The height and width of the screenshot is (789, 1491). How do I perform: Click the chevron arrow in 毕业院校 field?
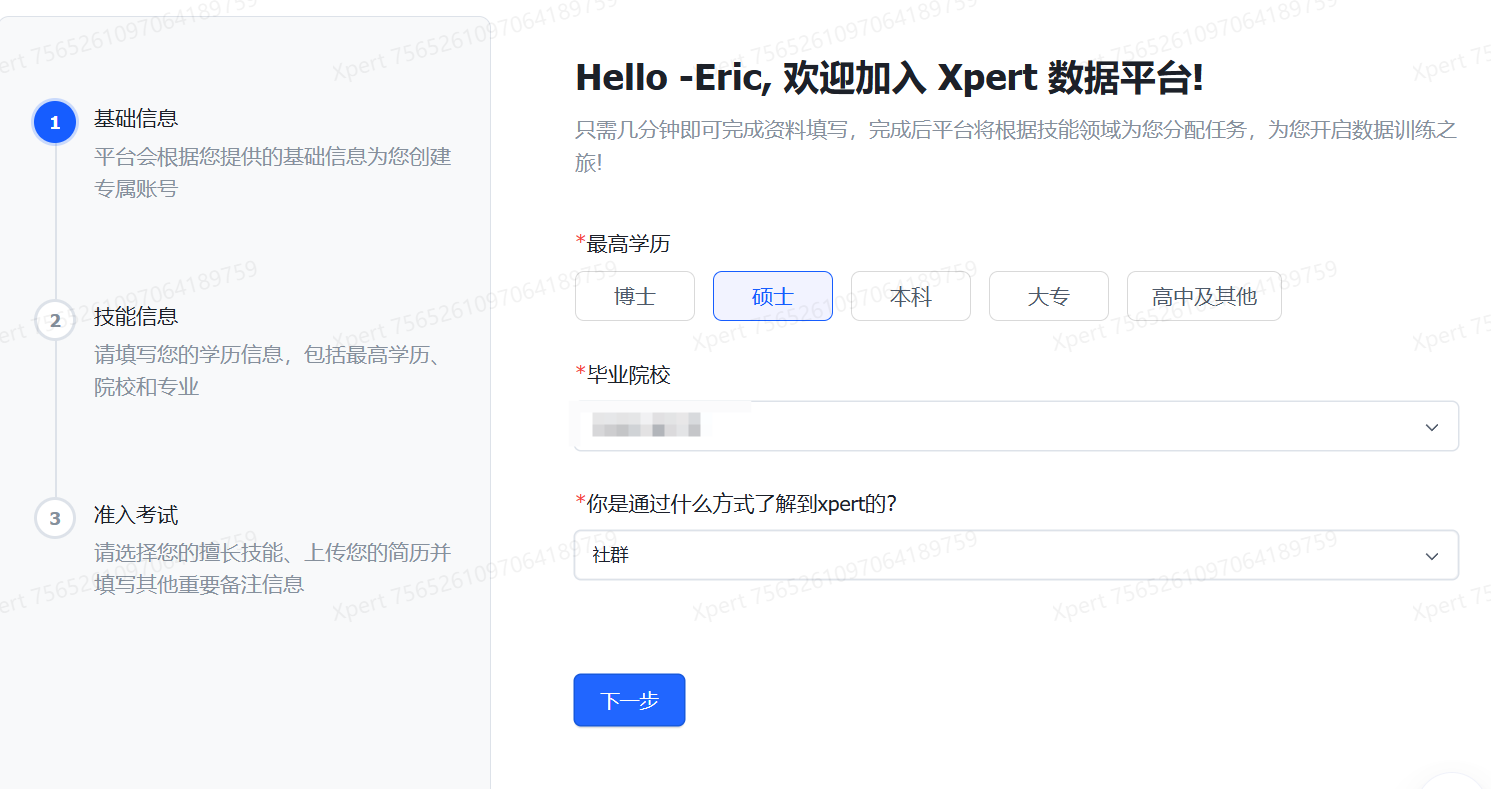tap(1432, 427)
